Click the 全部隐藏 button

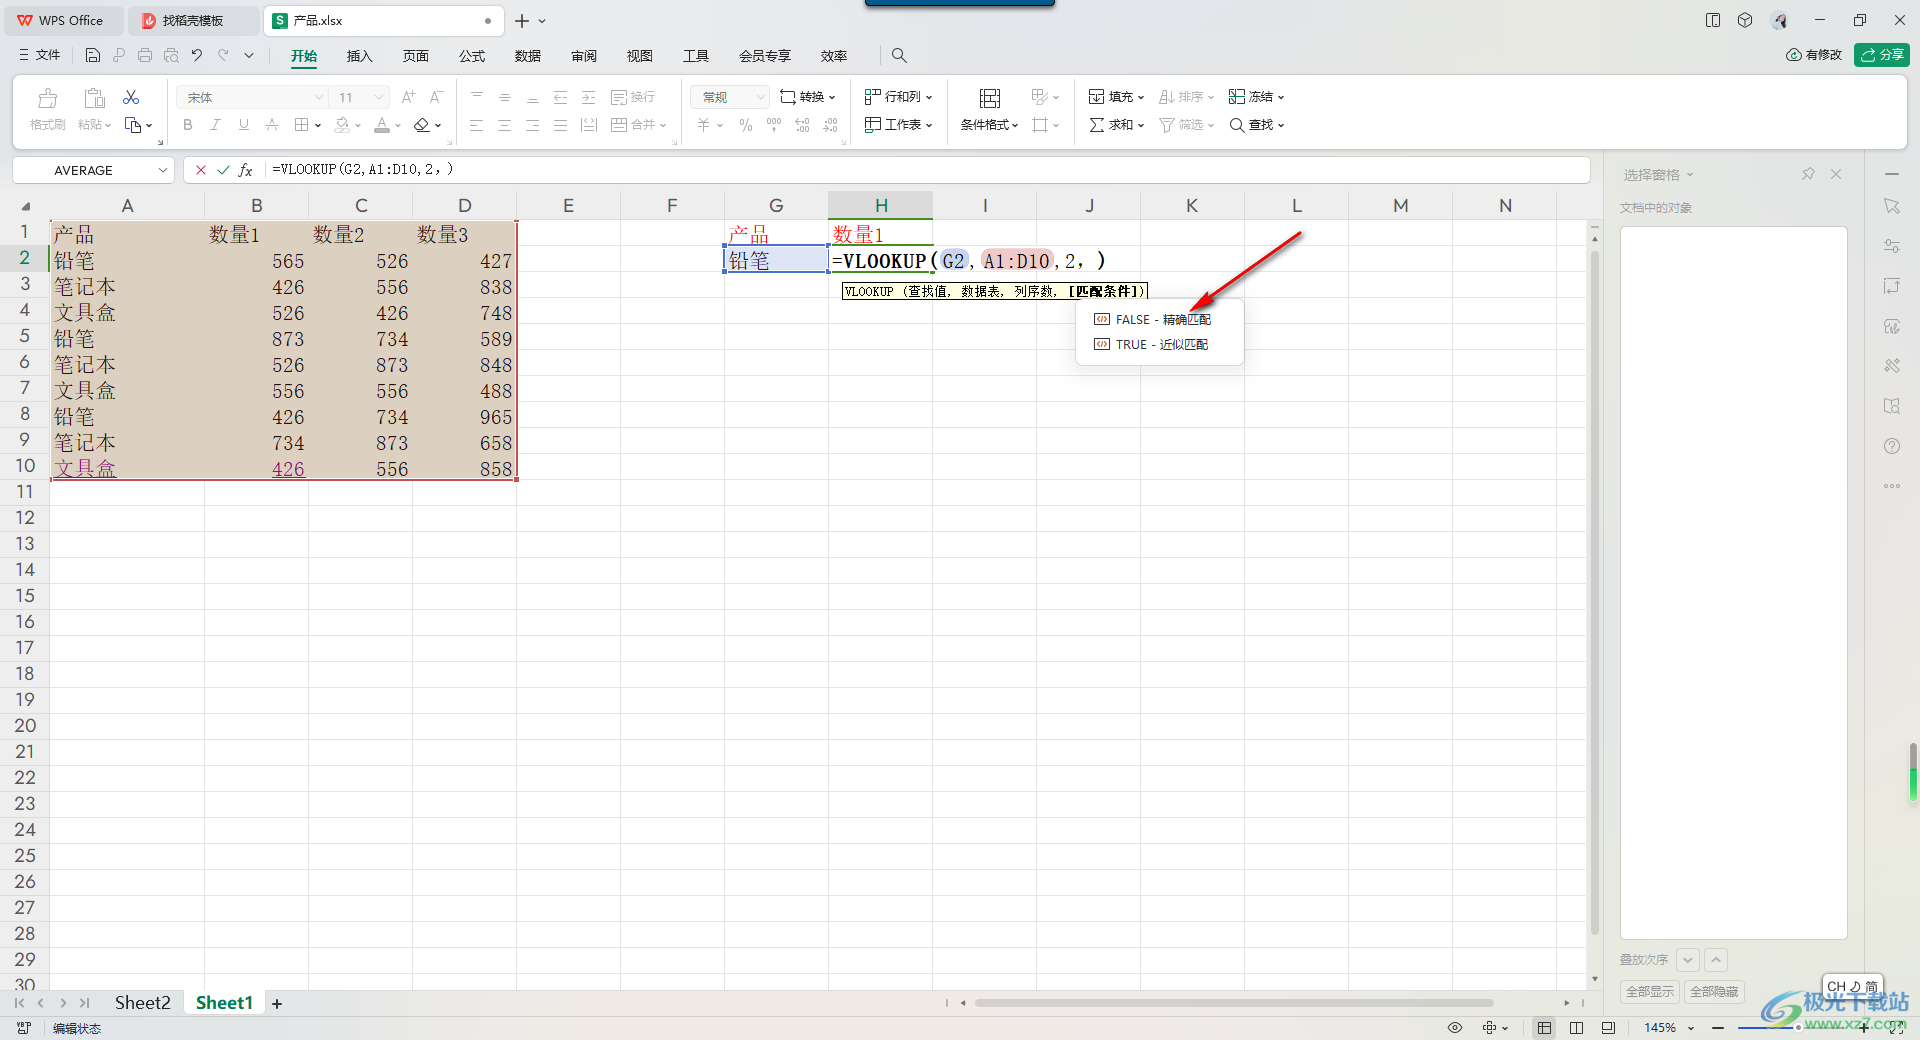[x=1714, y=992]
